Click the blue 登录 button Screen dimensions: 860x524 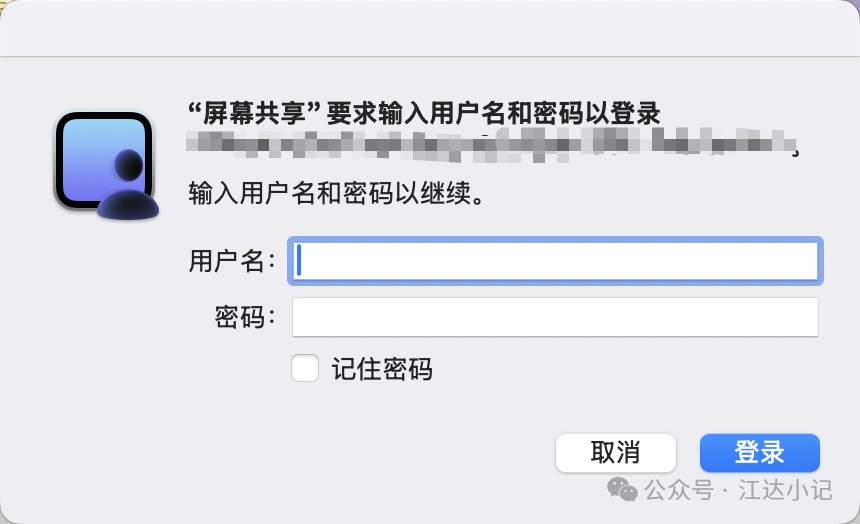[760, 453]
